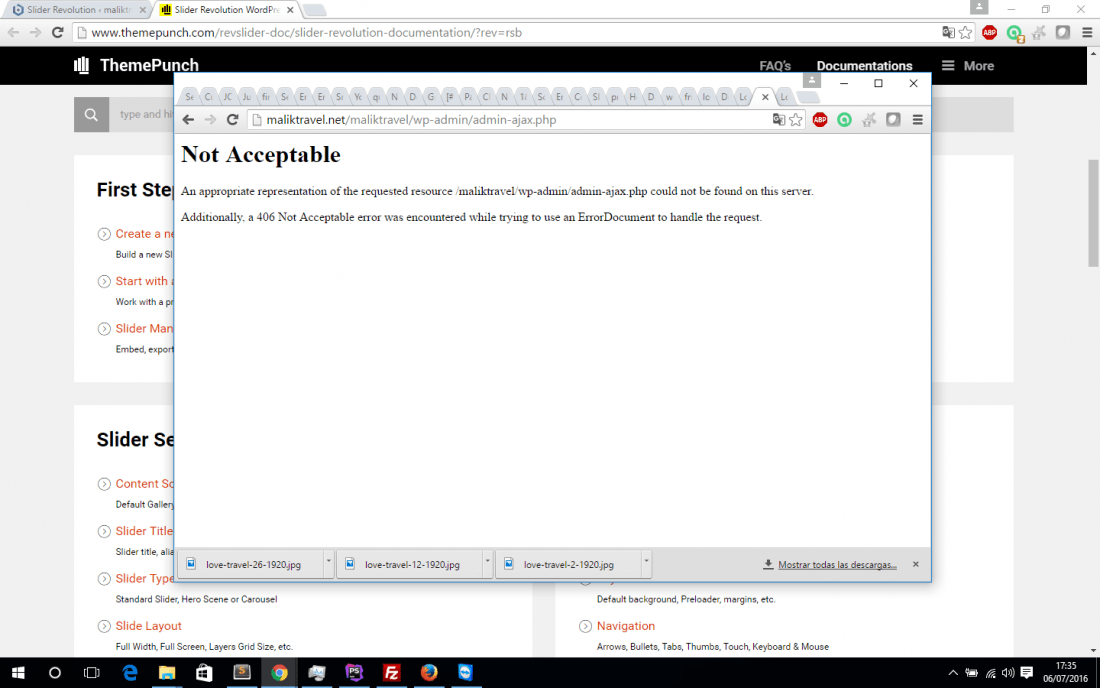
Task: Switch to 'Slider Revolution ‹ maliktr' tab in back window
Action: click(x=77, y=10)
